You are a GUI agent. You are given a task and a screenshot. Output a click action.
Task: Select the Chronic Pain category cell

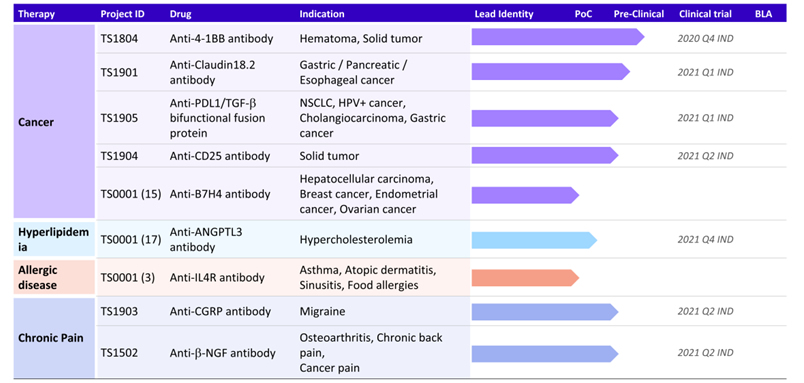pyautogui.click(x=54, y=338)
